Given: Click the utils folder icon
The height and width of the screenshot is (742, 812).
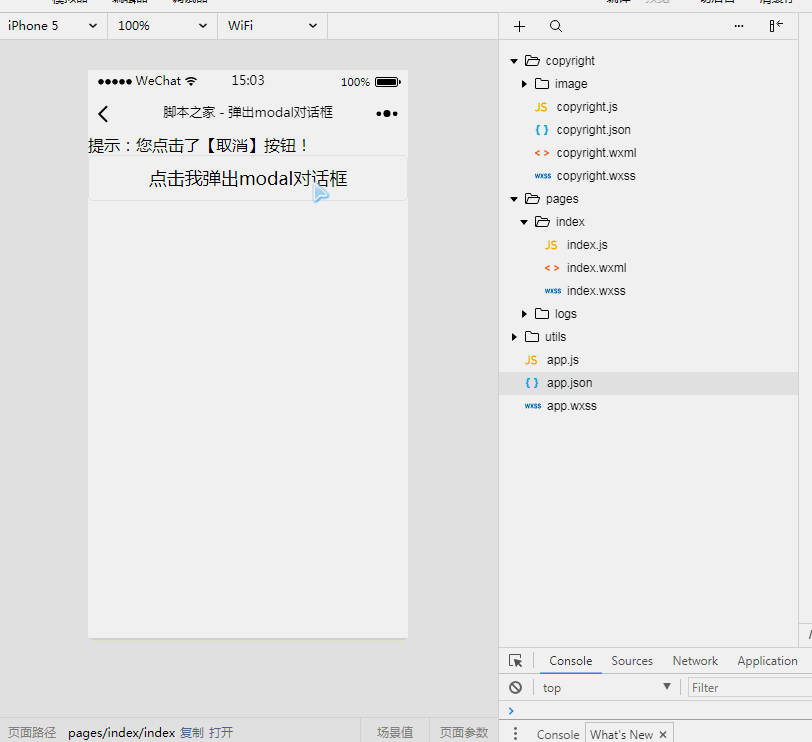Looking at the screenshot, I should pyautogui.click(x=532, y=337).
